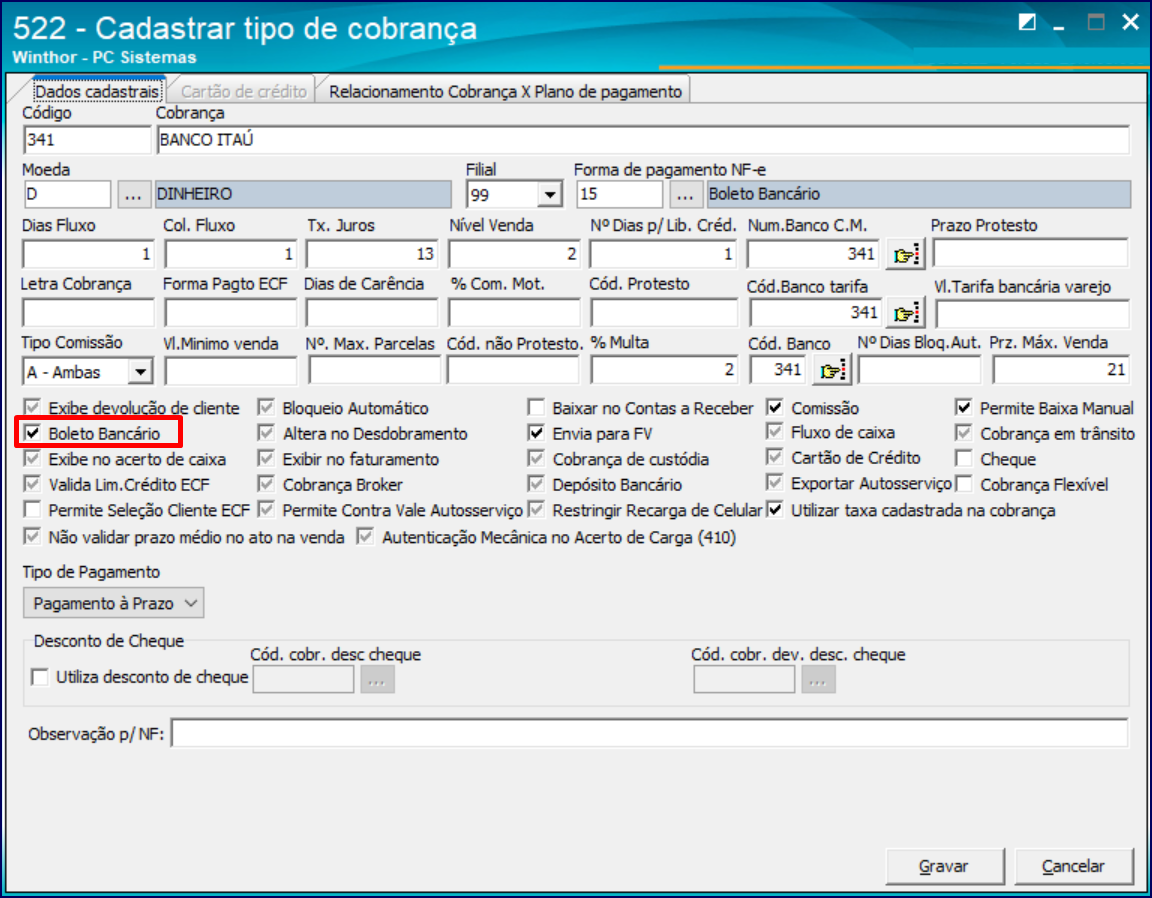Viewport: 1152px width, 898px height.
Task: Switch to Cartão de crédito tab
Action: (243, 91)
